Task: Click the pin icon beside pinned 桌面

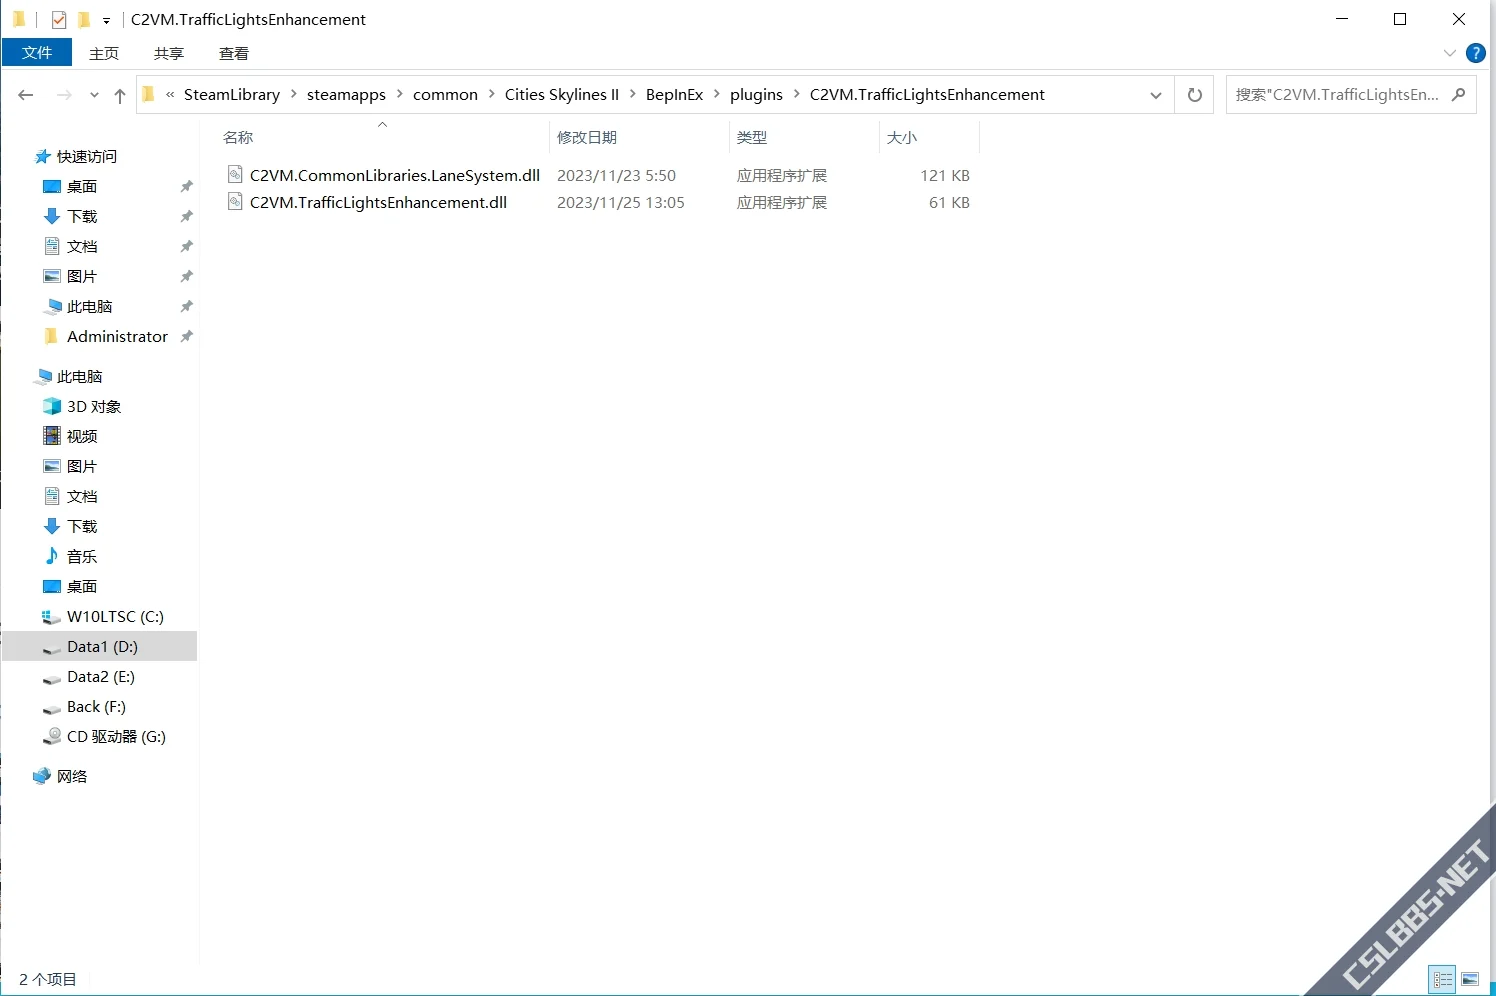Action: (x=186, y=187)
